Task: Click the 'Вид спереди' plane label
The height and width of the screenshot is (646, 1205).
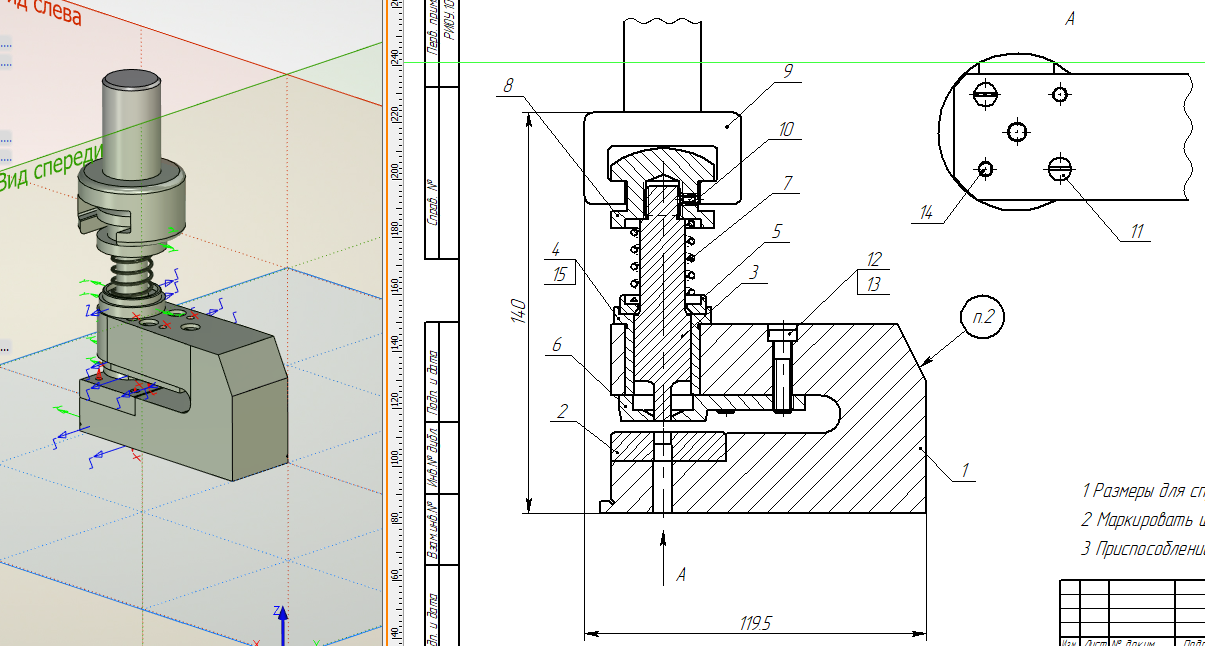Action: coord(50,166)
